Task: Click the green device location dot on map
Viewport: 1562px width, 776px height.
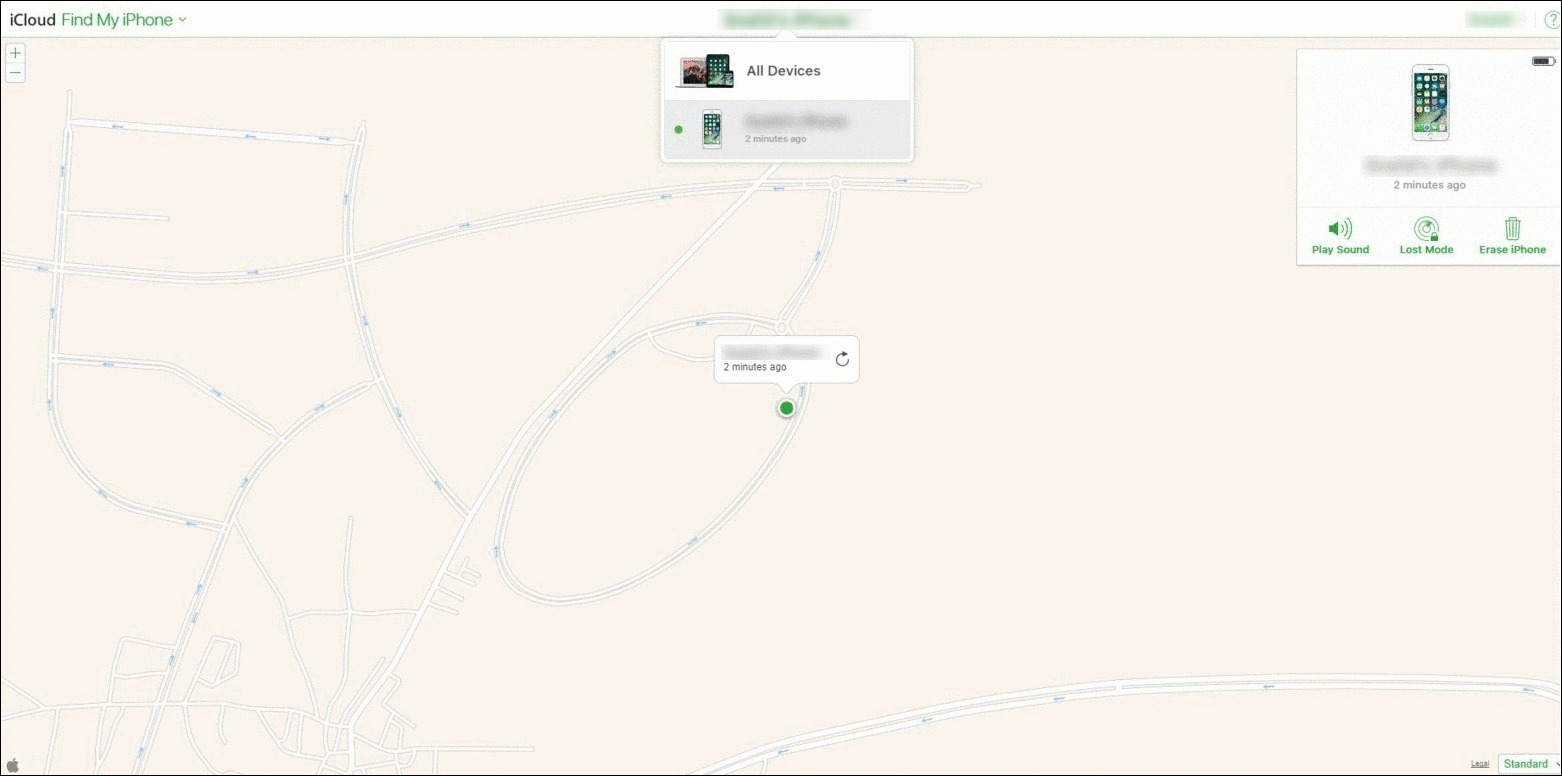Action: point(786,408)
